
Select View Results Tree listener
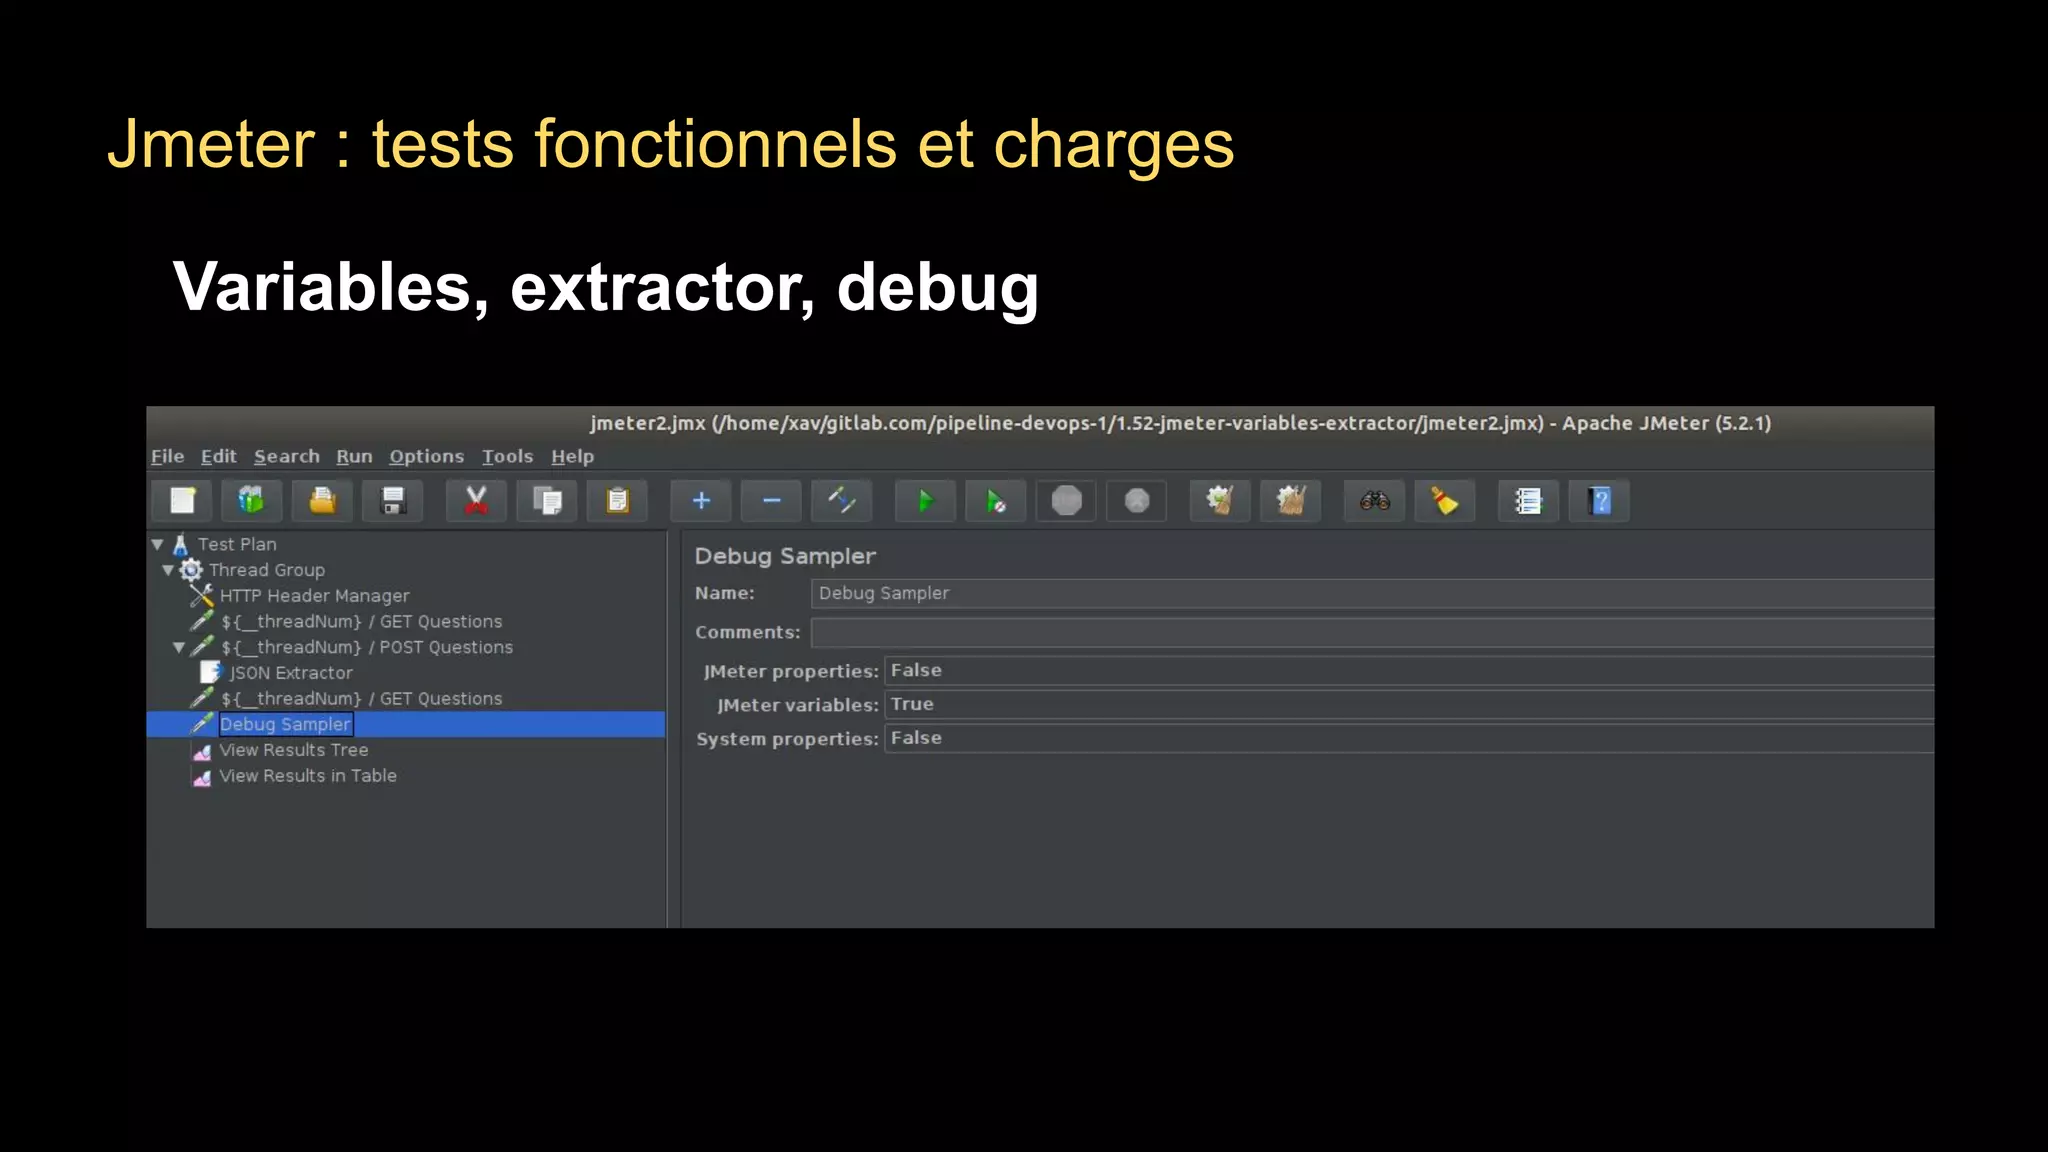[294, 751]
